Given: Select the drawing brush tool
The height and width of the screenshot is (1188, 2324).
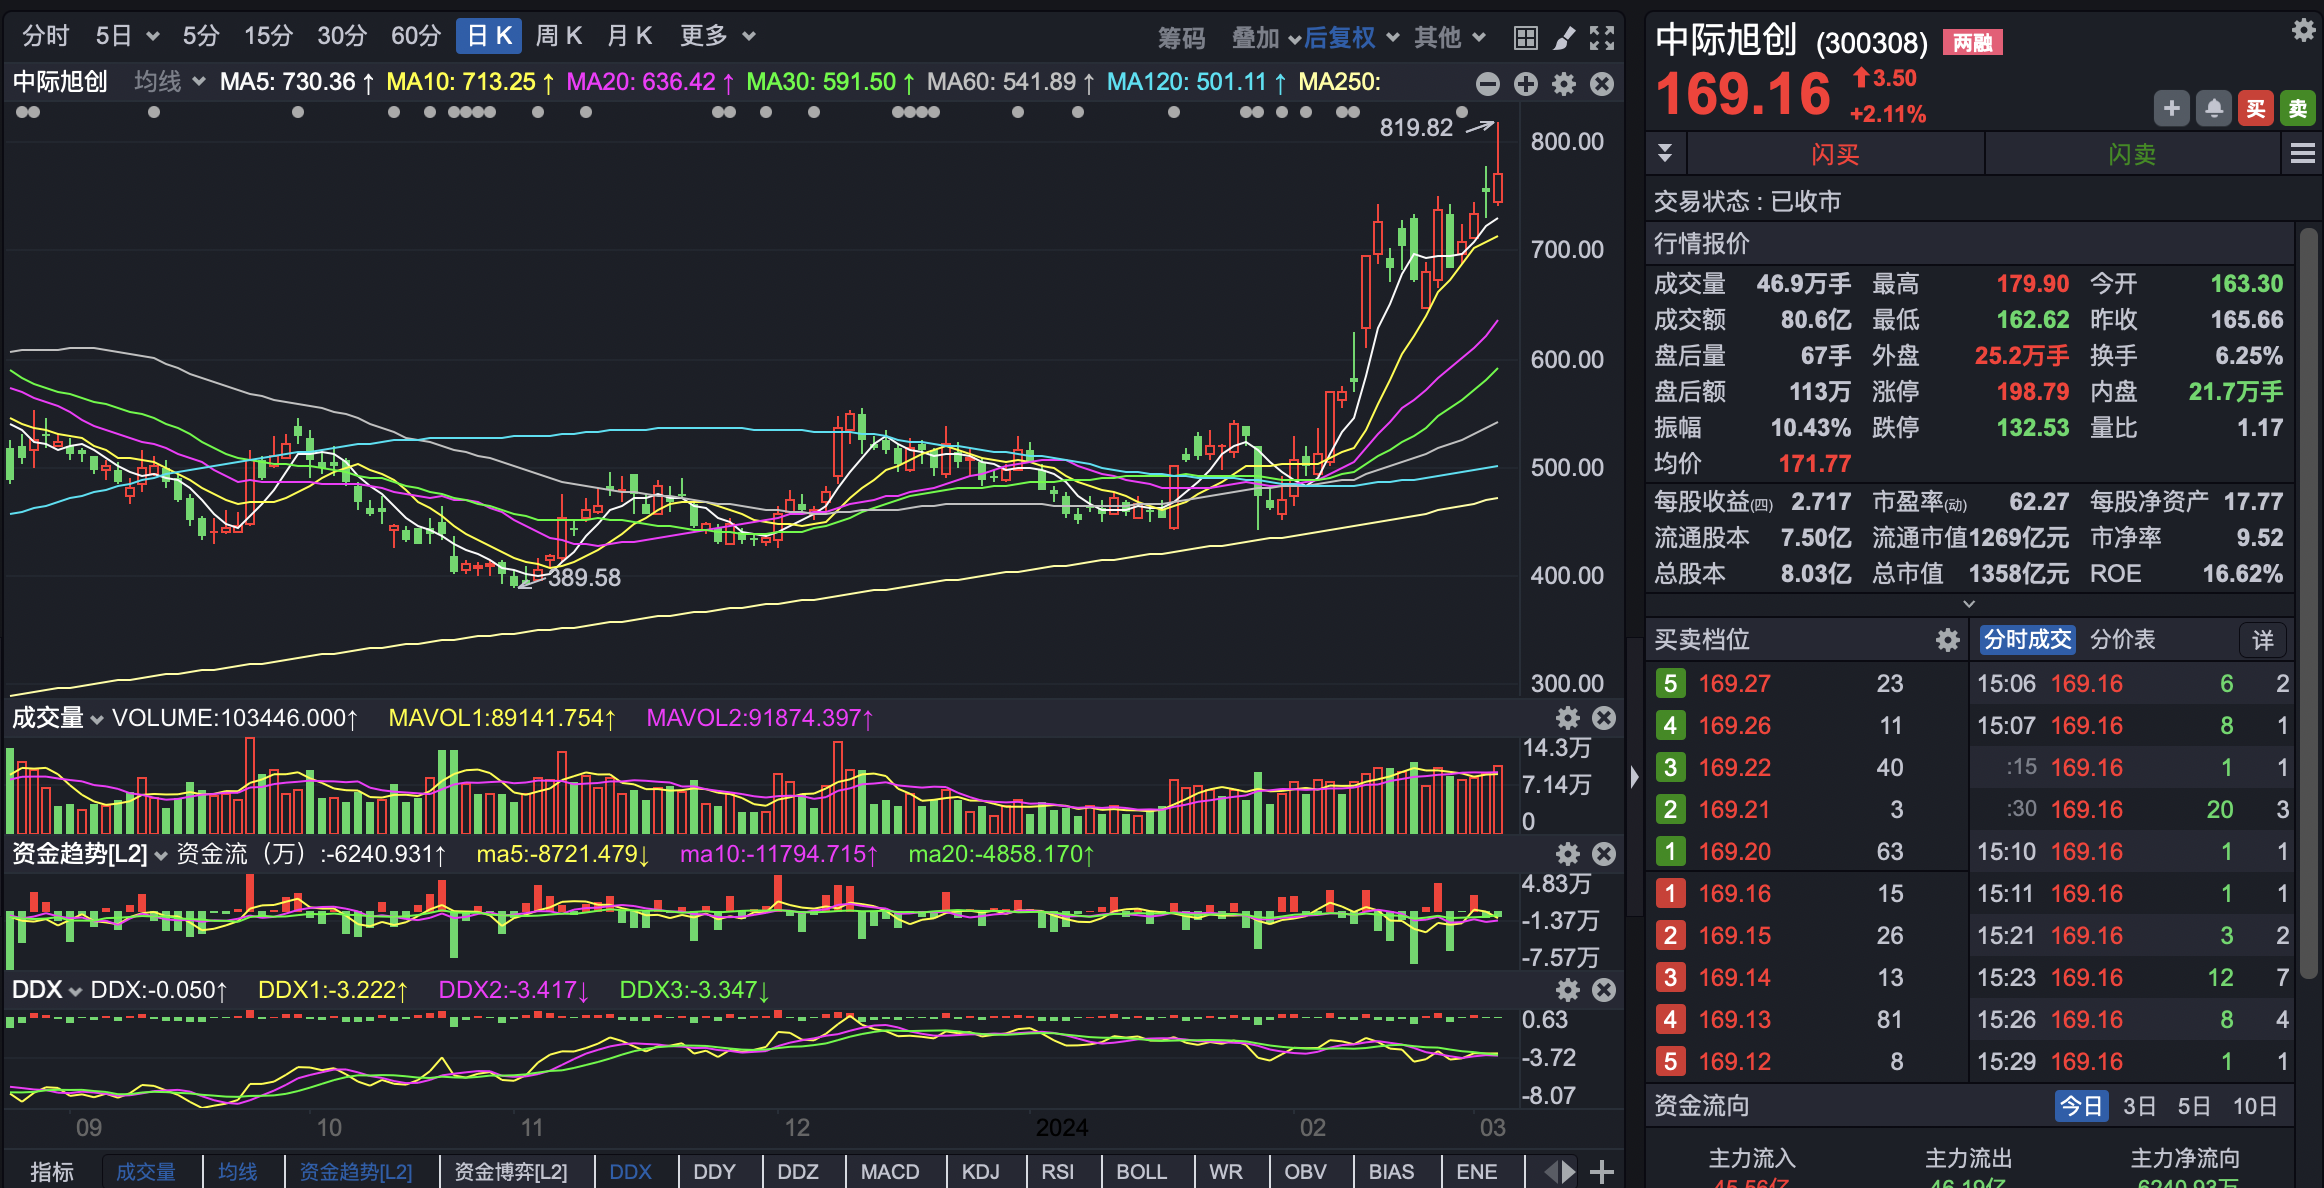Looking at the screenshot, I should 1564,38.
